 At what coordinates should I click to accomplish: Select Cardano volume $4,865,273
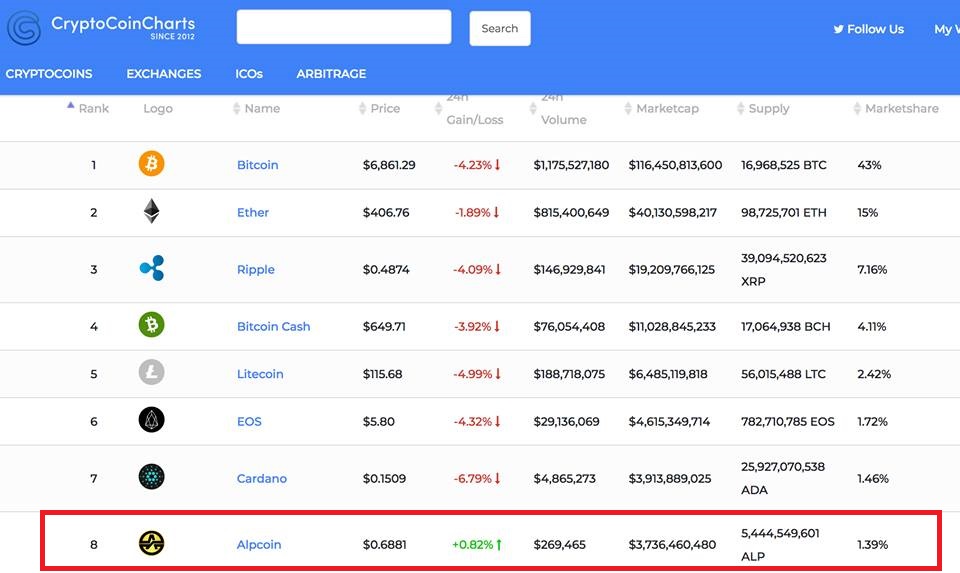pyautogui.click(x=564, y=478)
